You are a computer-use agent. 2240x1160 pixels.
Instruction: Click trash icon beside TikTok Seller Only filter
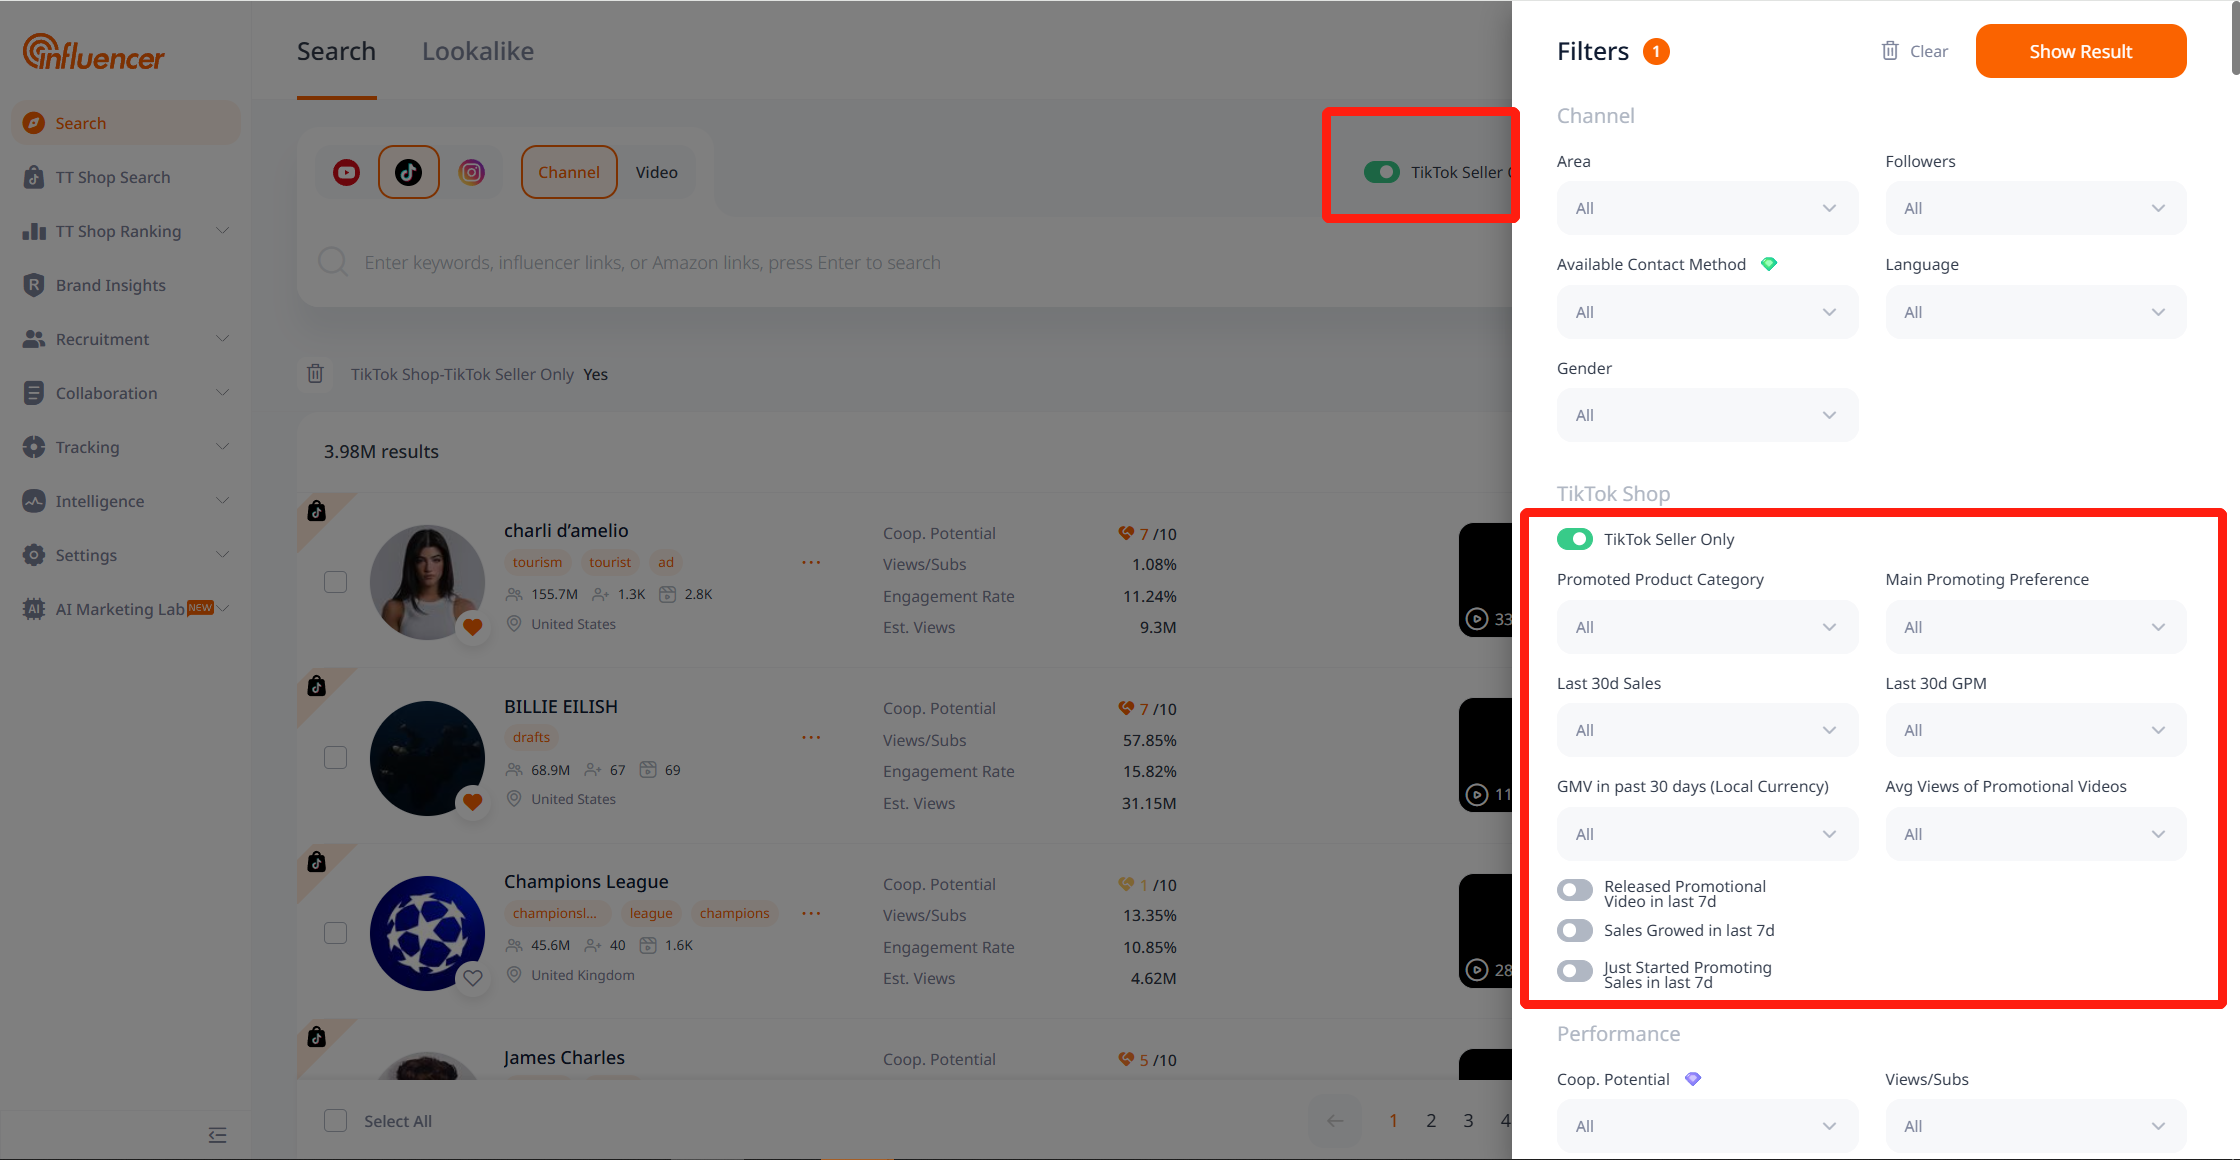[315, 374]
